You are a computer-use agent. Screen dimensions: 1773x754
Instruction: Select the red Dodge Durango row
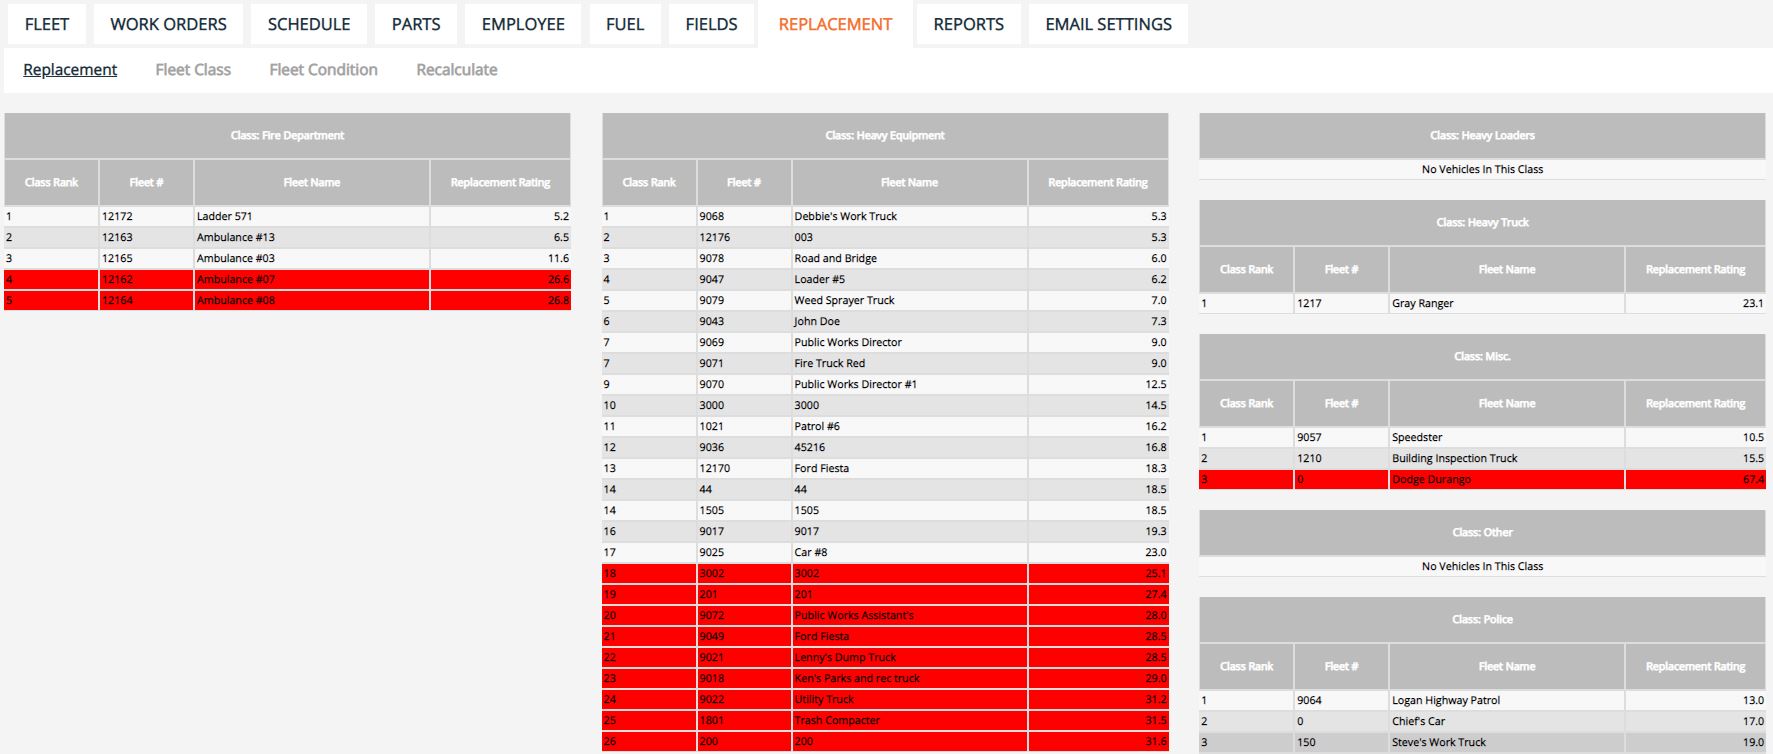pos(1482,479)
